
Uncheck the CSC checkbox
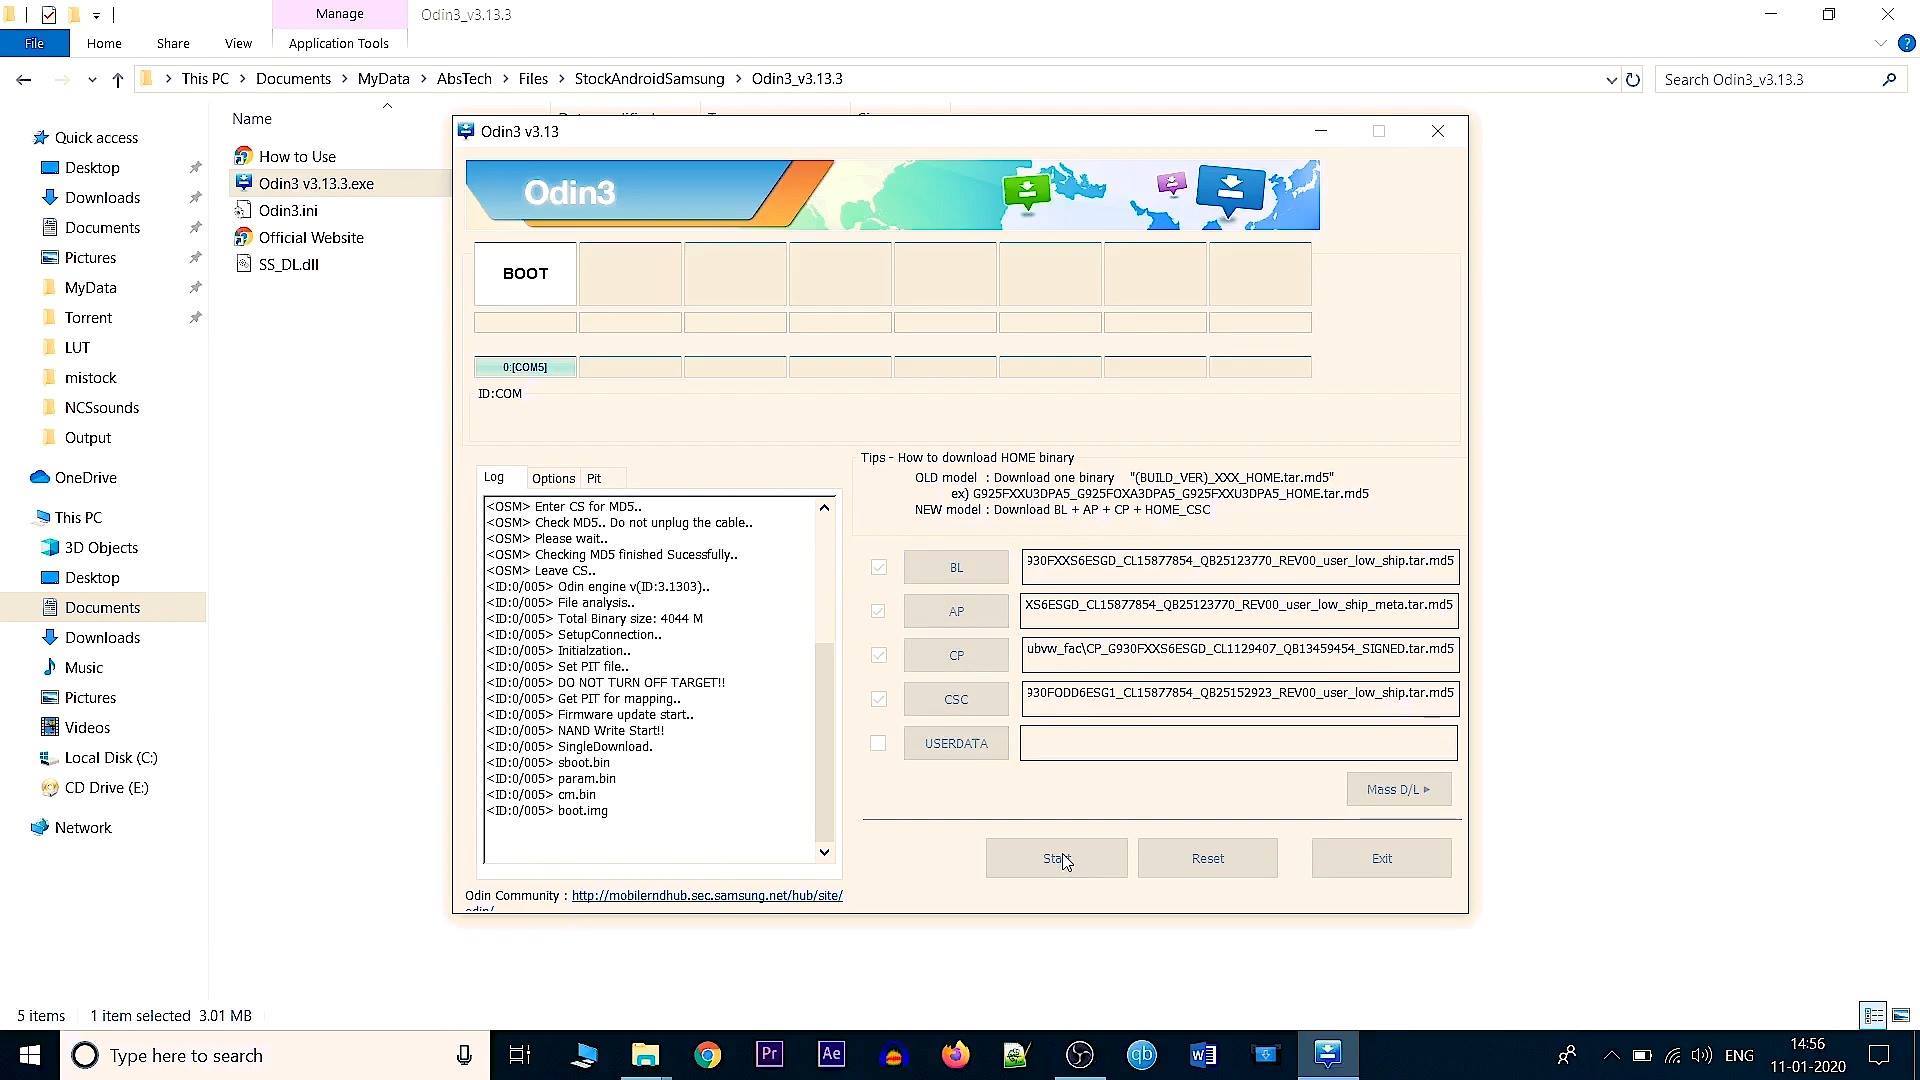878,699
